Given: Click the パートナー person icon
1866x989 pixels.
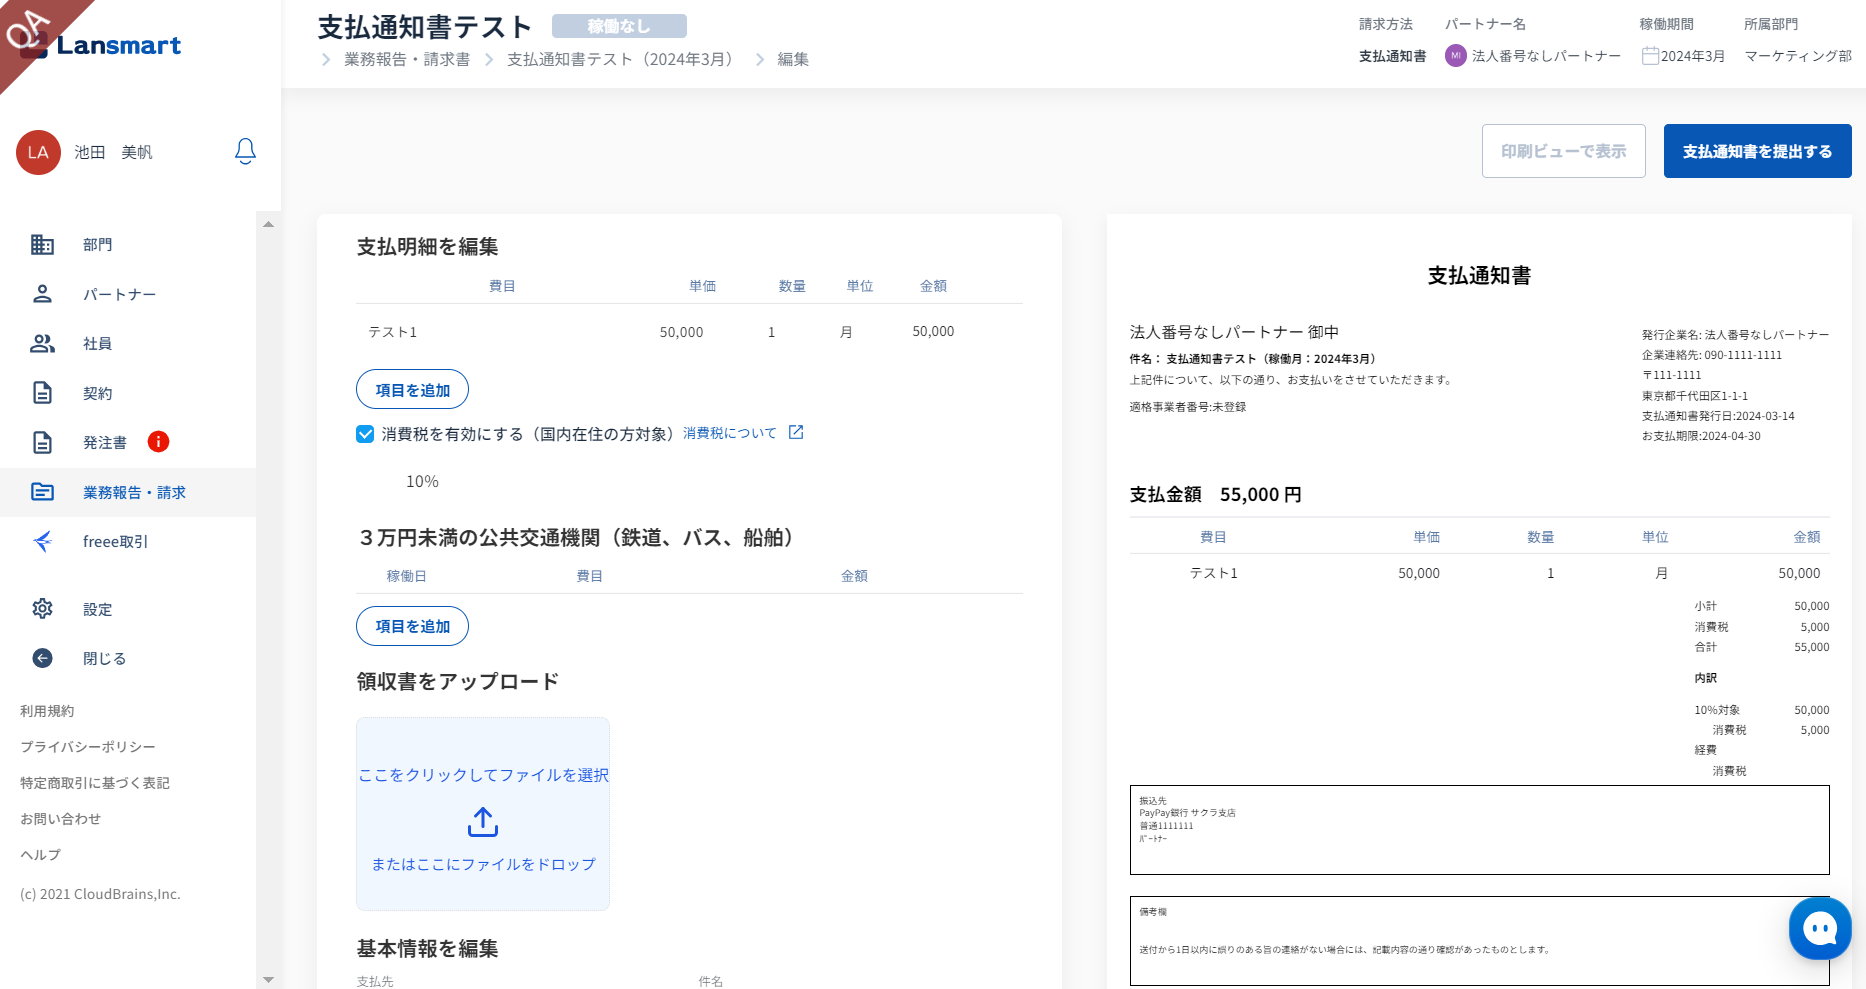Looking at the screenshot, I should point(42,294).
